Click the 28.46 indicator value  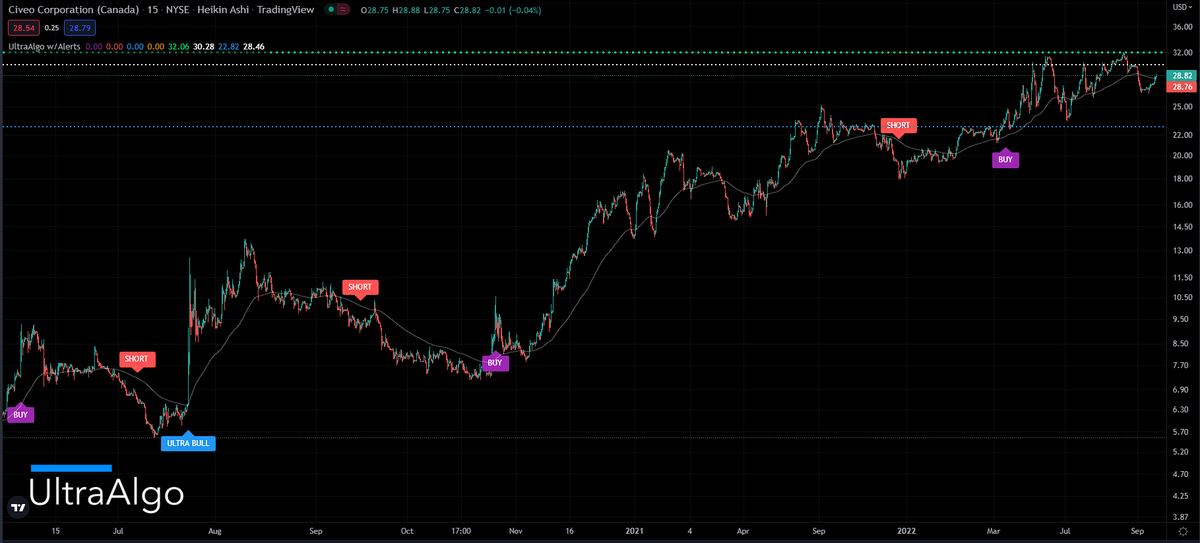pos(256,45)
